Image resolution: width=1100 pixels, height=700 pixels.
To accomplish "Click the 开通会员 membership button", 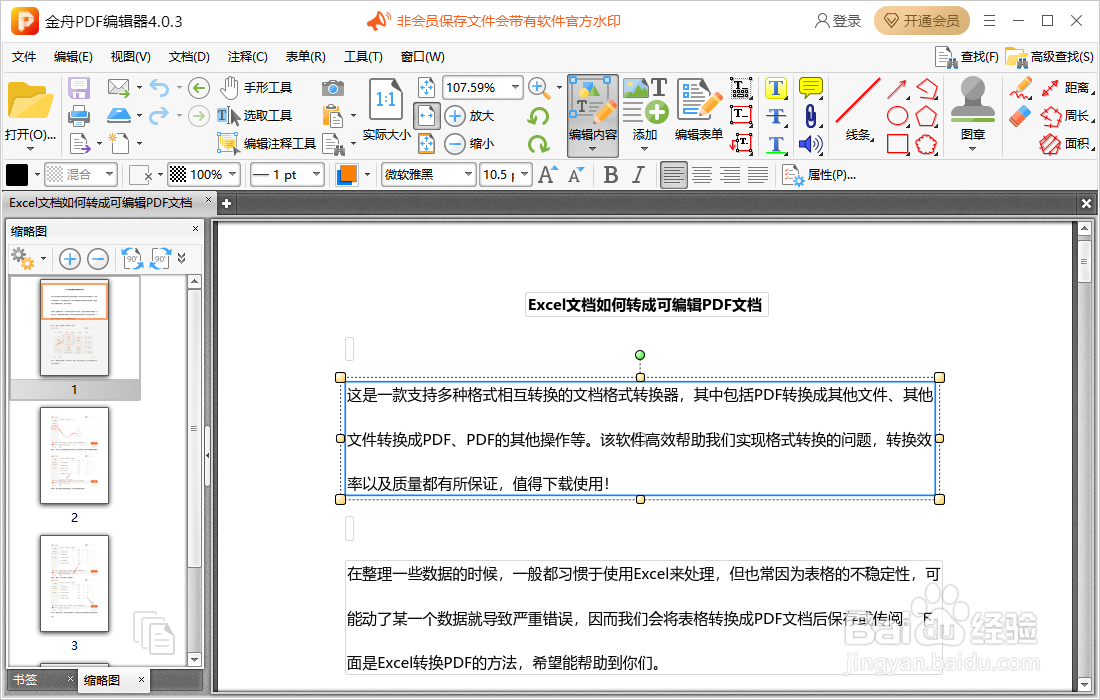I will 920,20.
